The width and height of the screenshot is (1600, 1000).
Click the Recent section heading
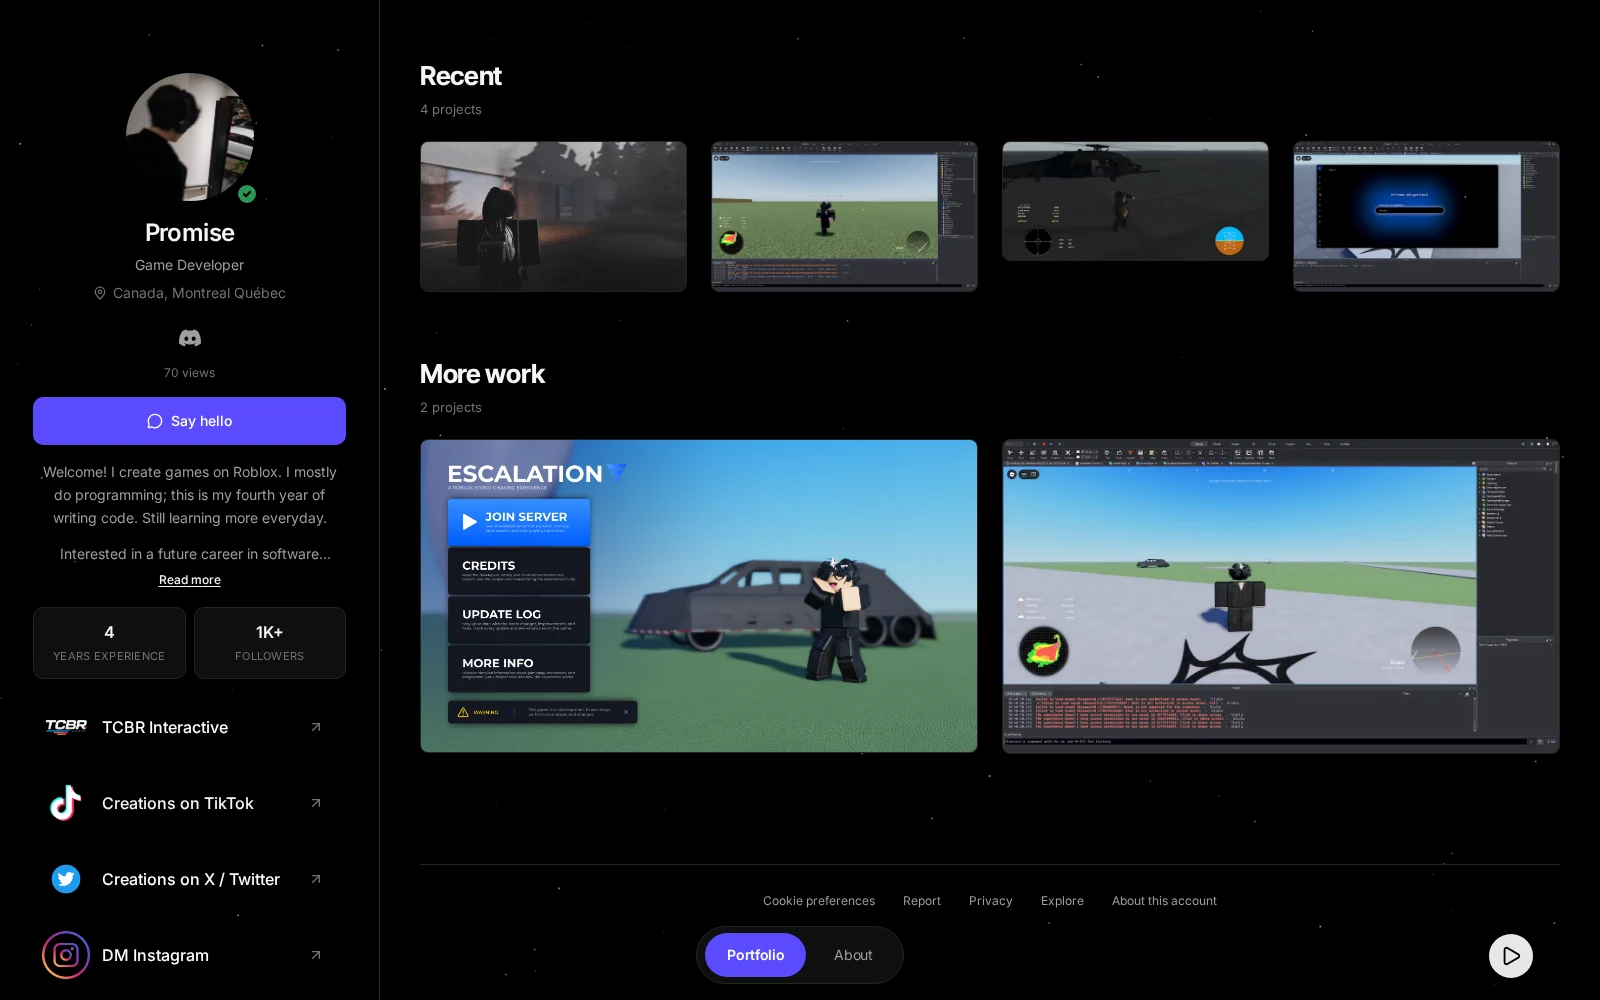pos(460,76)
